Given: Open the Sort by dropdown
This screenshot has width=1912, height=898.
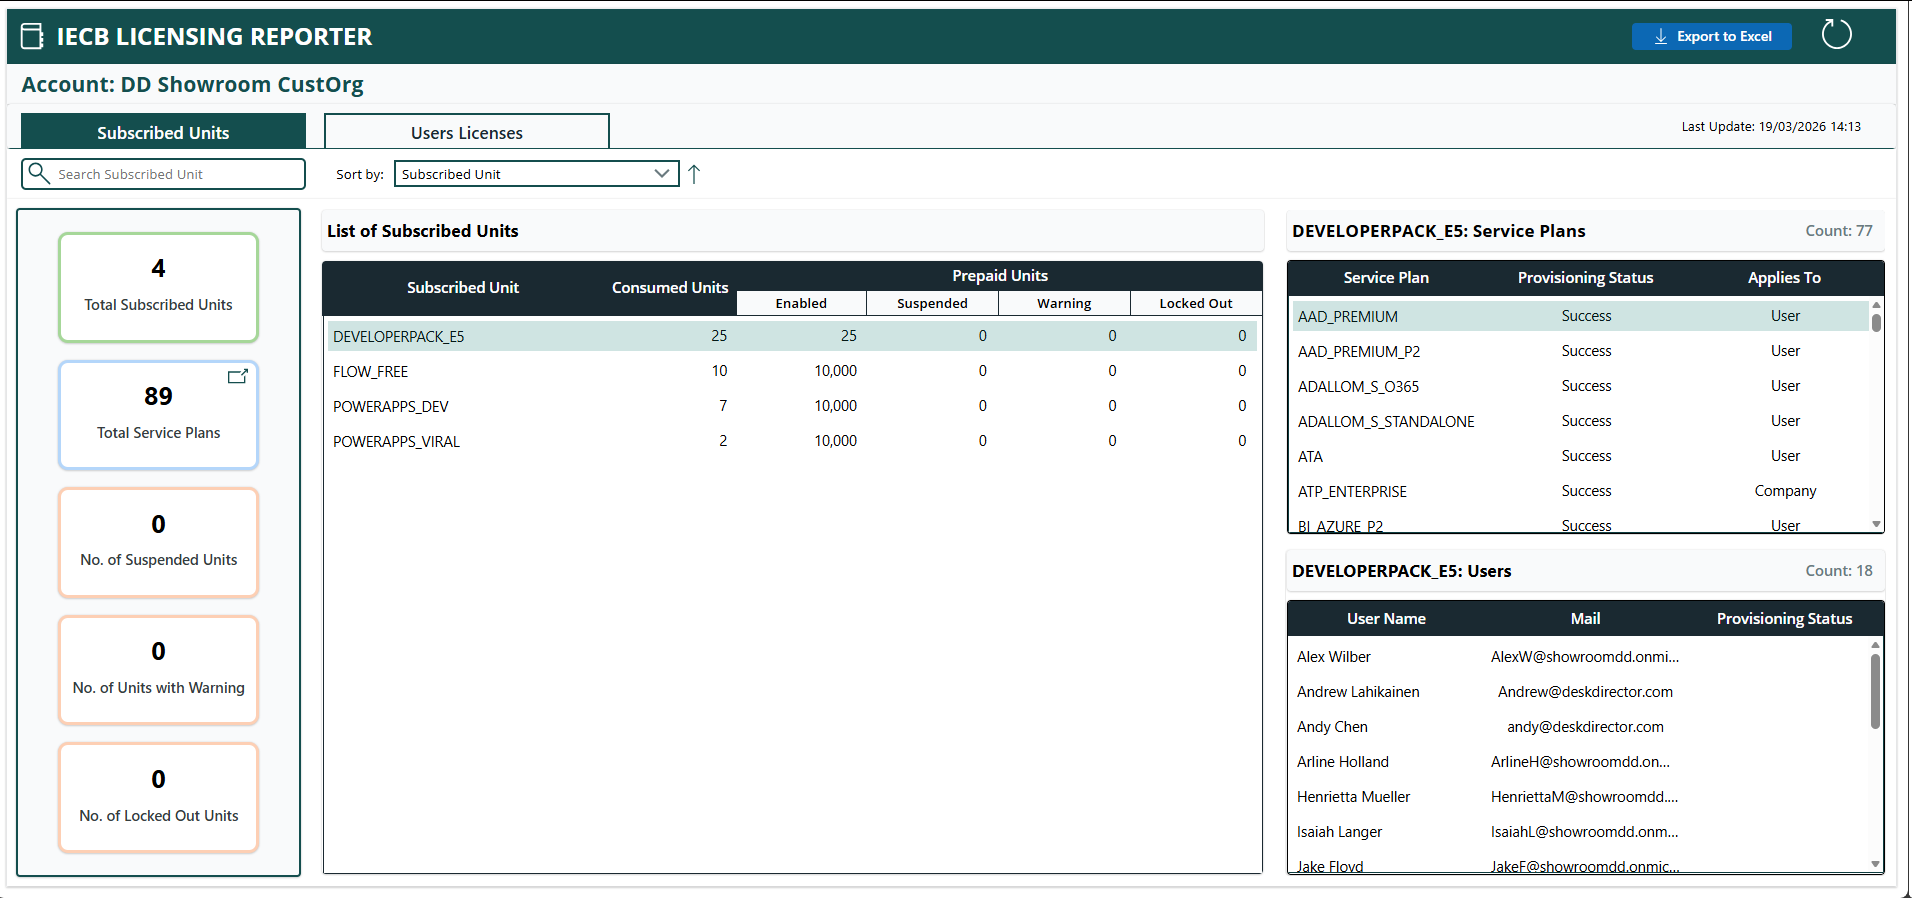Looking at the screenshot, I should (536, 174).
